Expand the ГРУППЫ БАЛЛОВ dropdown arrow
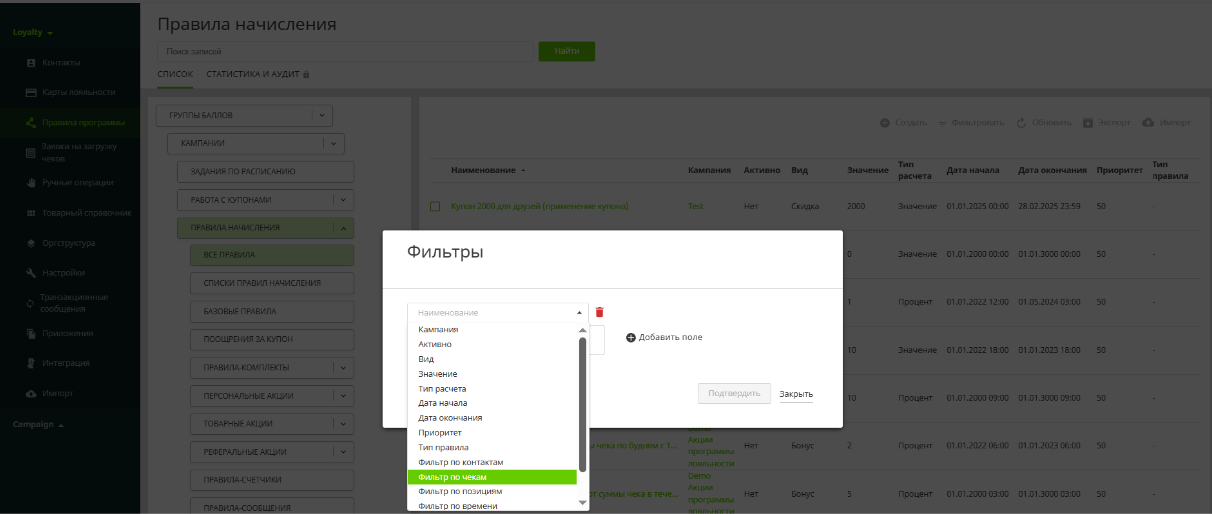 [x=322, y=115]
